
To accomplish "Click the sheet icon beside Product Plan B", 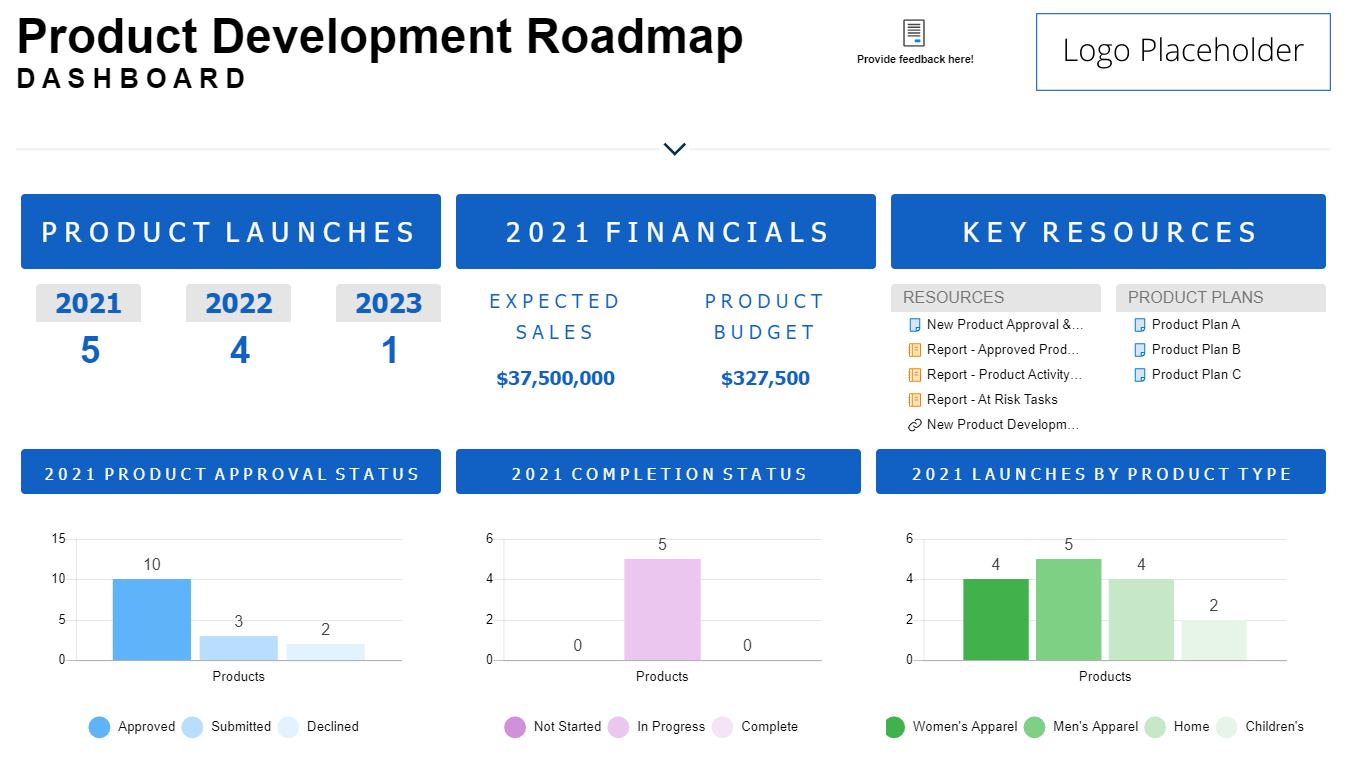I will [1139, 350].
